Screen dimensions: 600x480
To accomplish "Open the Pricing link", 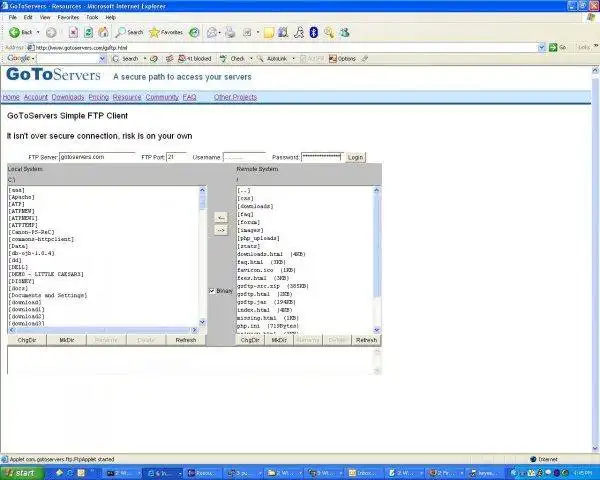I will (x=99, y=97).
